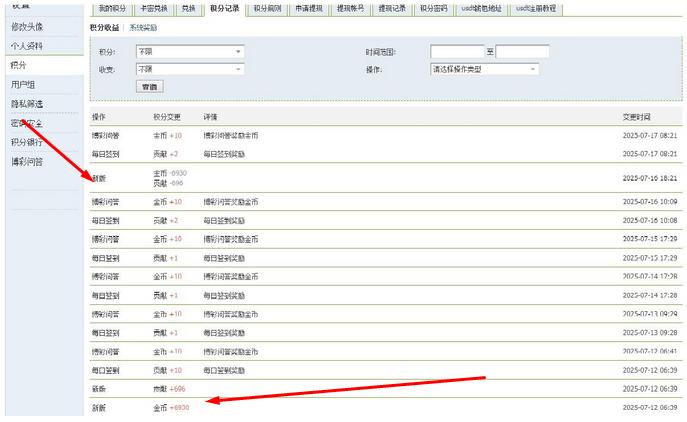
Task: Click 每日签到 in the 2025-07-13 09:28 row
Action: (106, 333)
